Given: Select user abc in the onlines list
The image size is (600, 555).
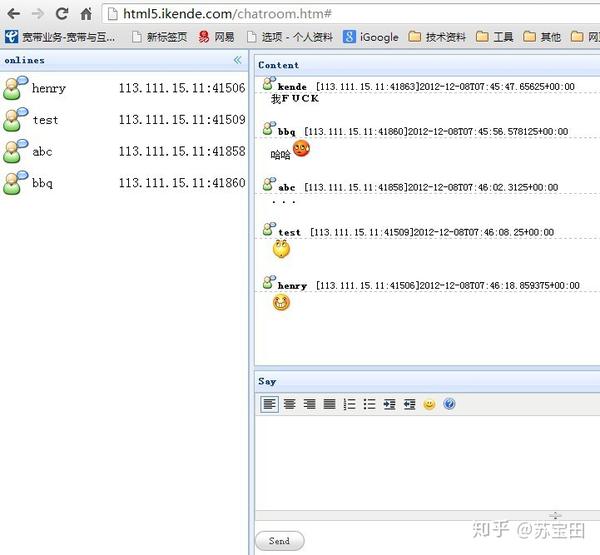Looking at the screenshot, I should coord(124,152).
